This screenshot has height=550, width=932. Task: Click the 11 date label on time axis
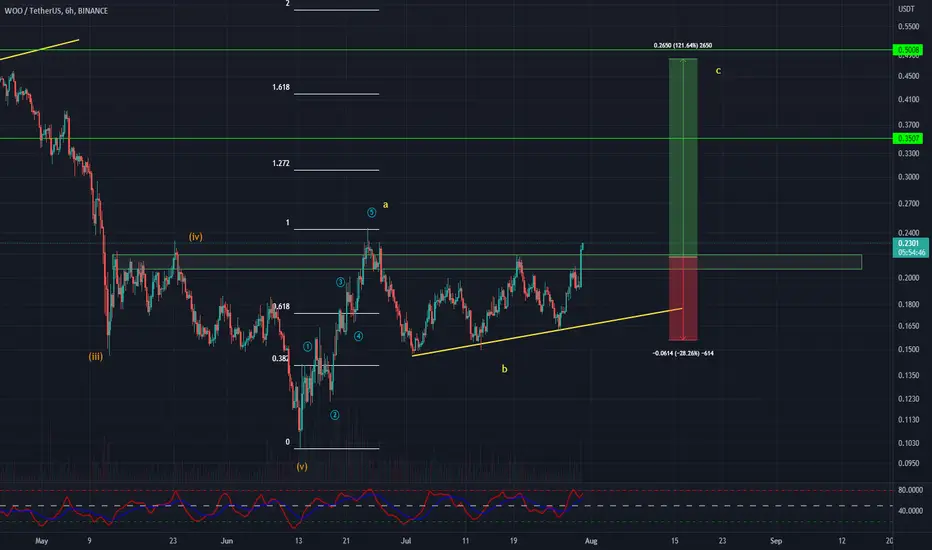click(465, 541)
